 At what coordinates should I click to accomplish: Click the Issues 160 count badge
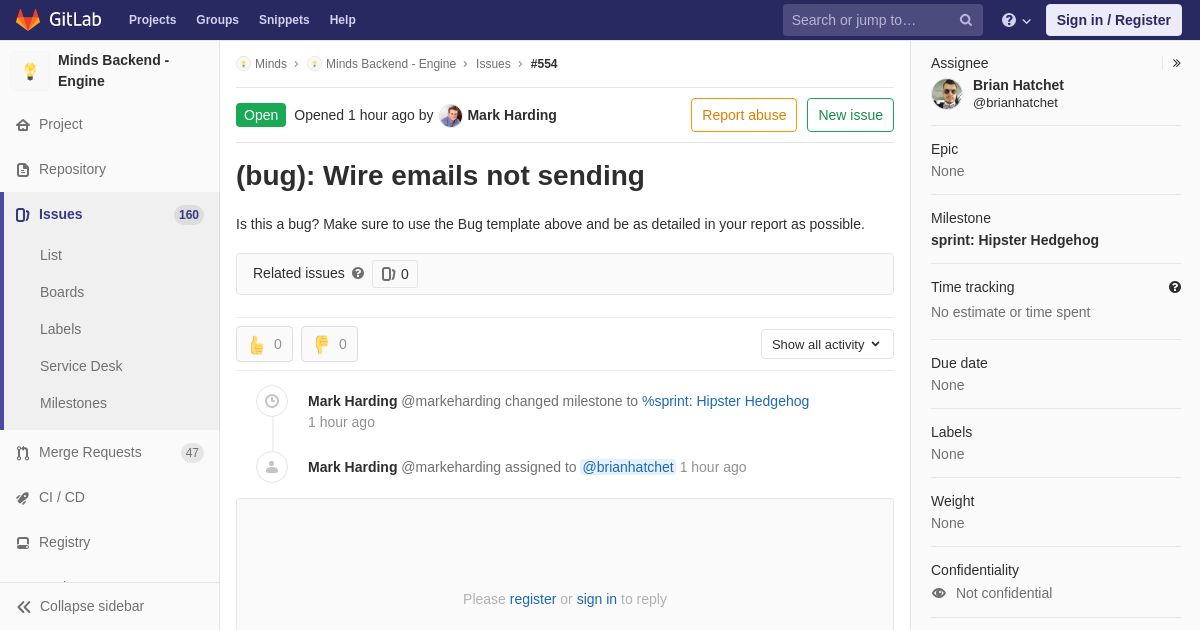189,215
